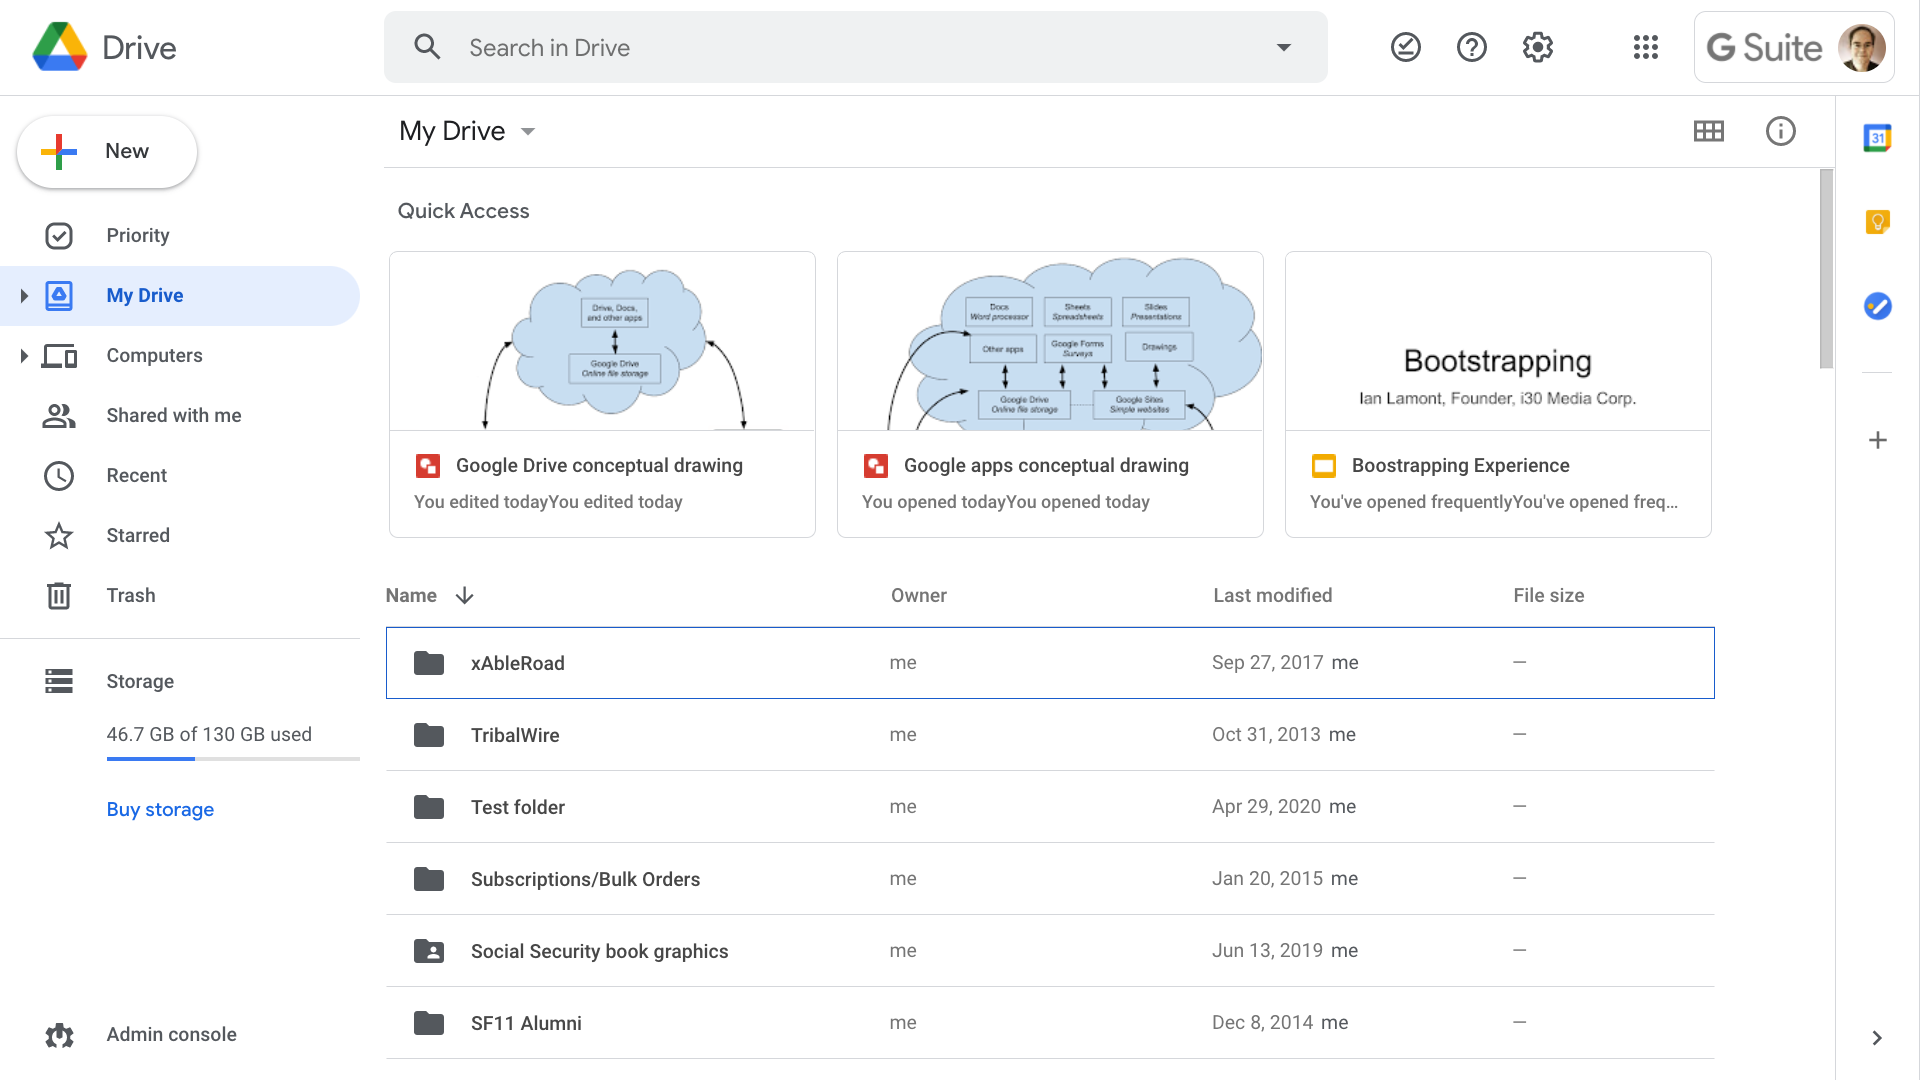This screenshot has height=1080, width=1920.
Task: Click the New button to create file
Action: pos(105,150)
